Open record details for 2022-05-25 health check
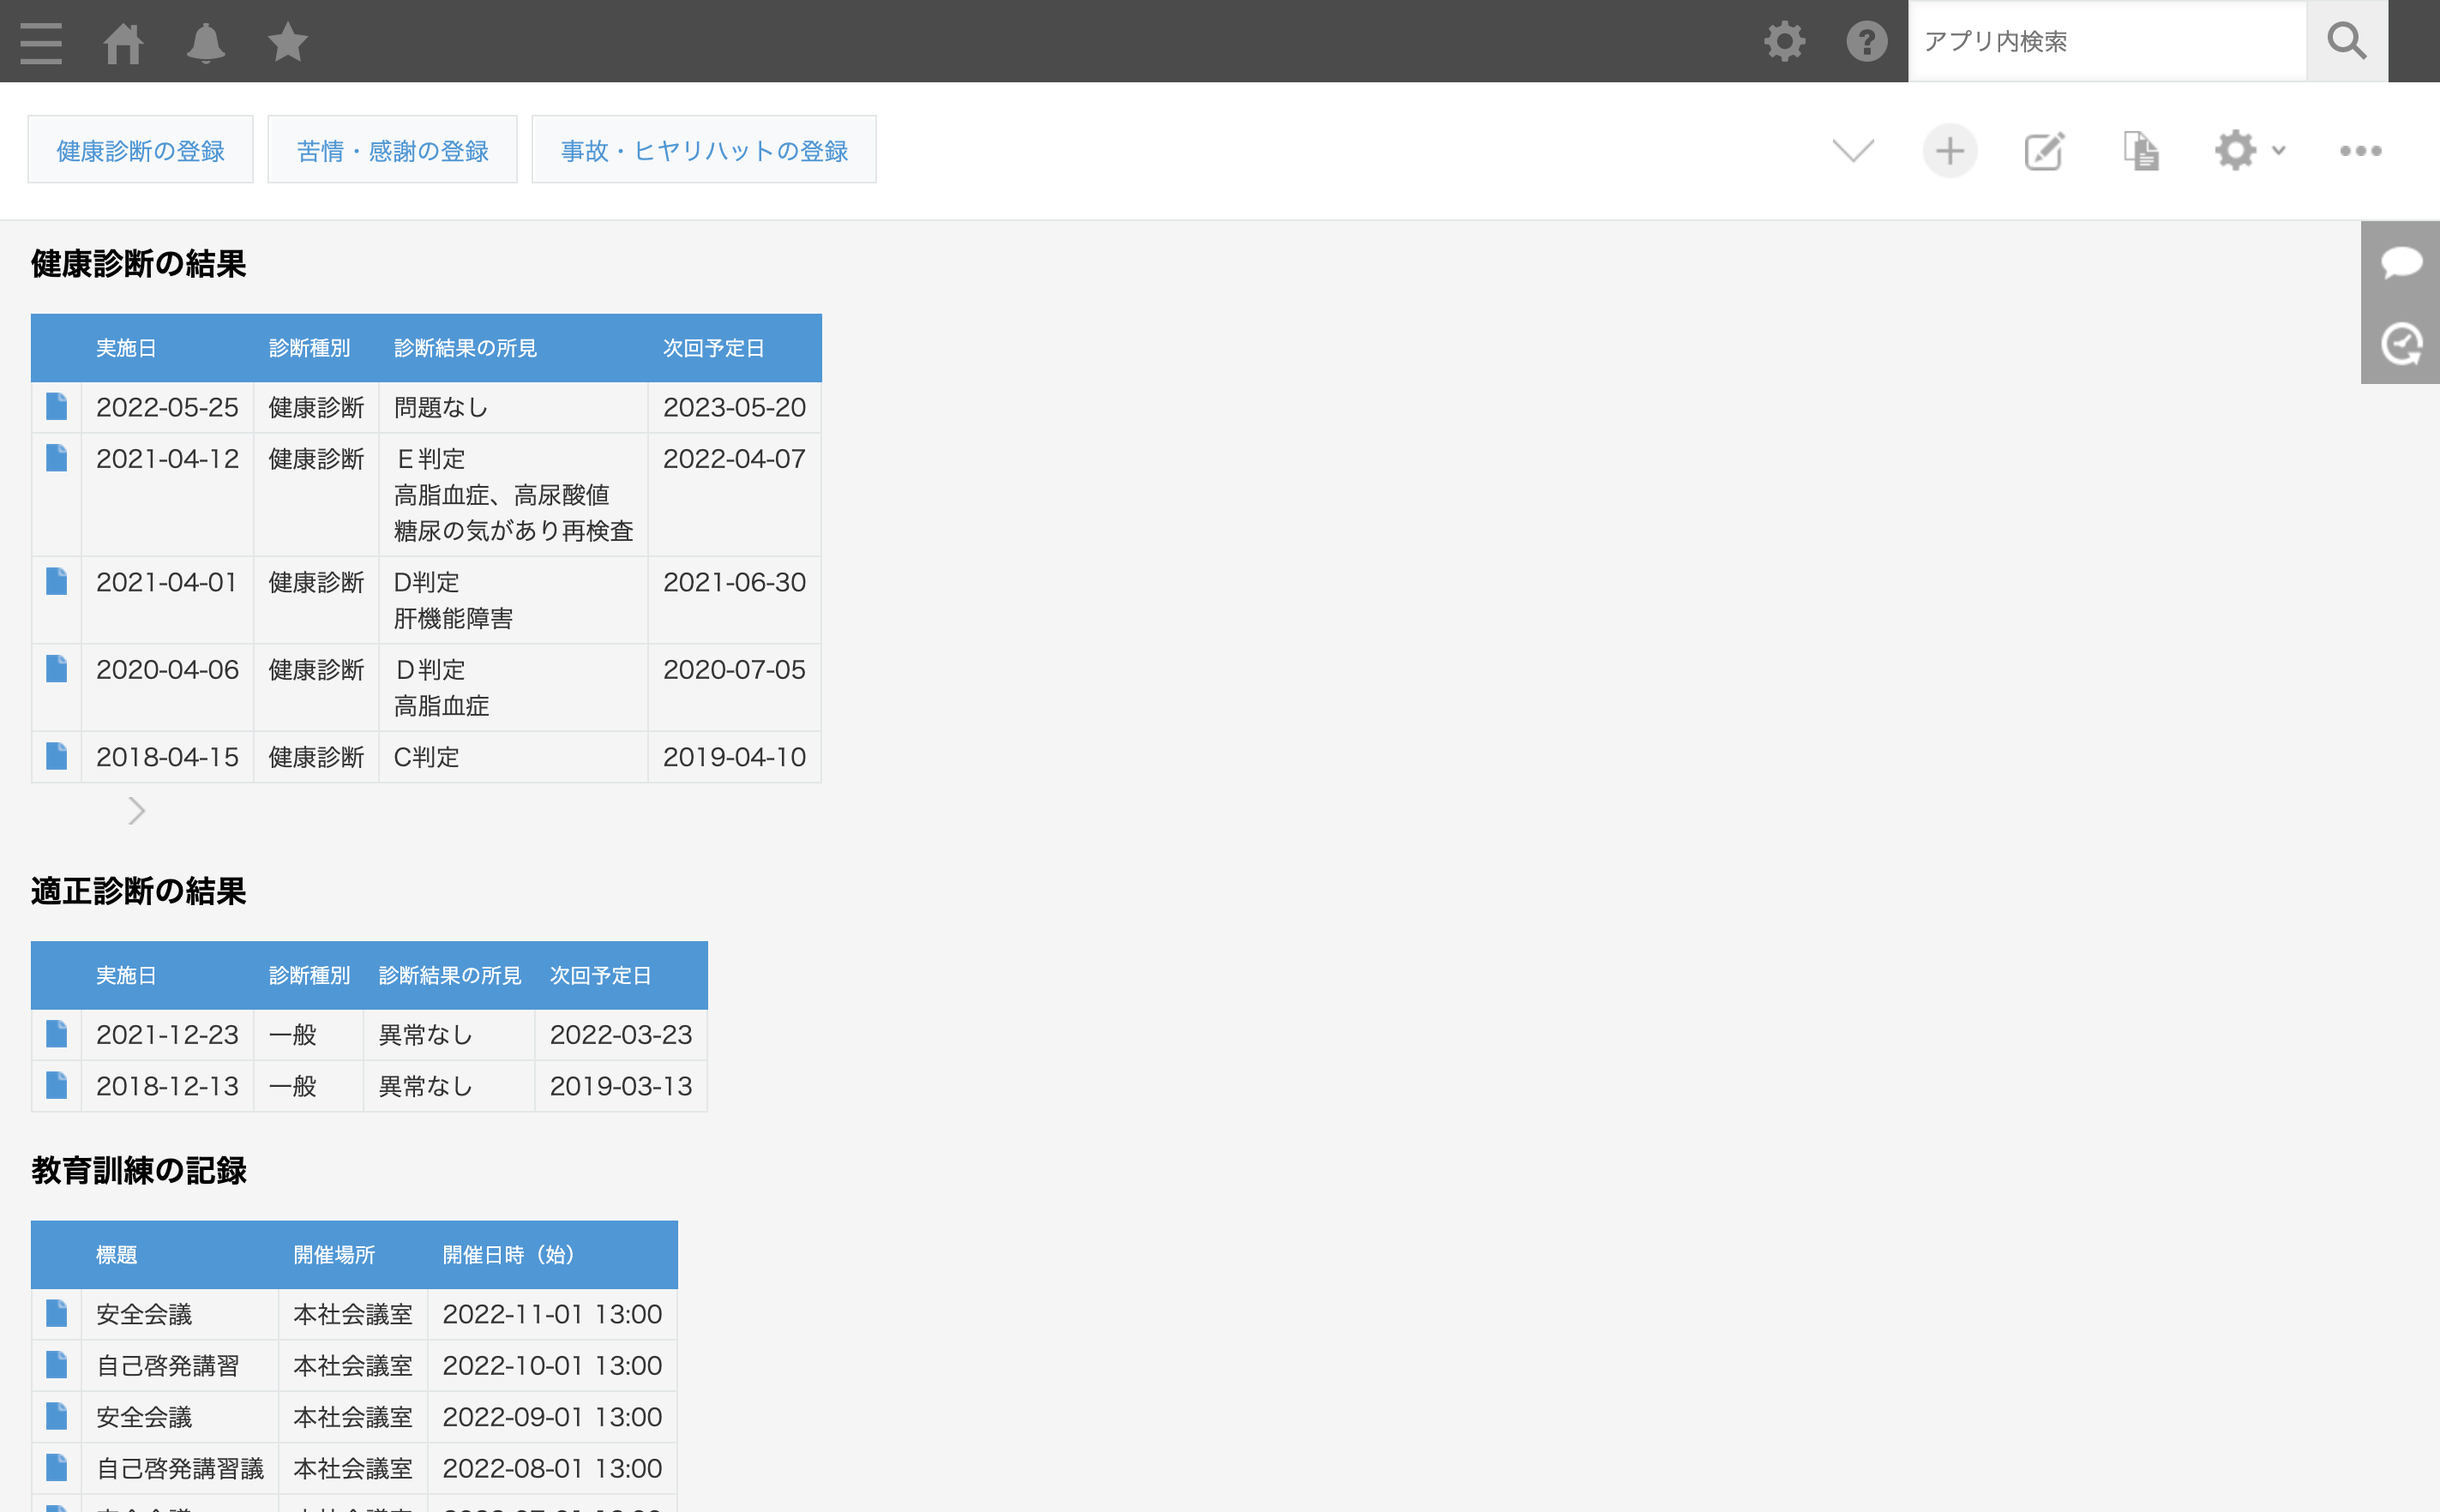This screenshot has width=2440, height=1512. tap(56, 406)
